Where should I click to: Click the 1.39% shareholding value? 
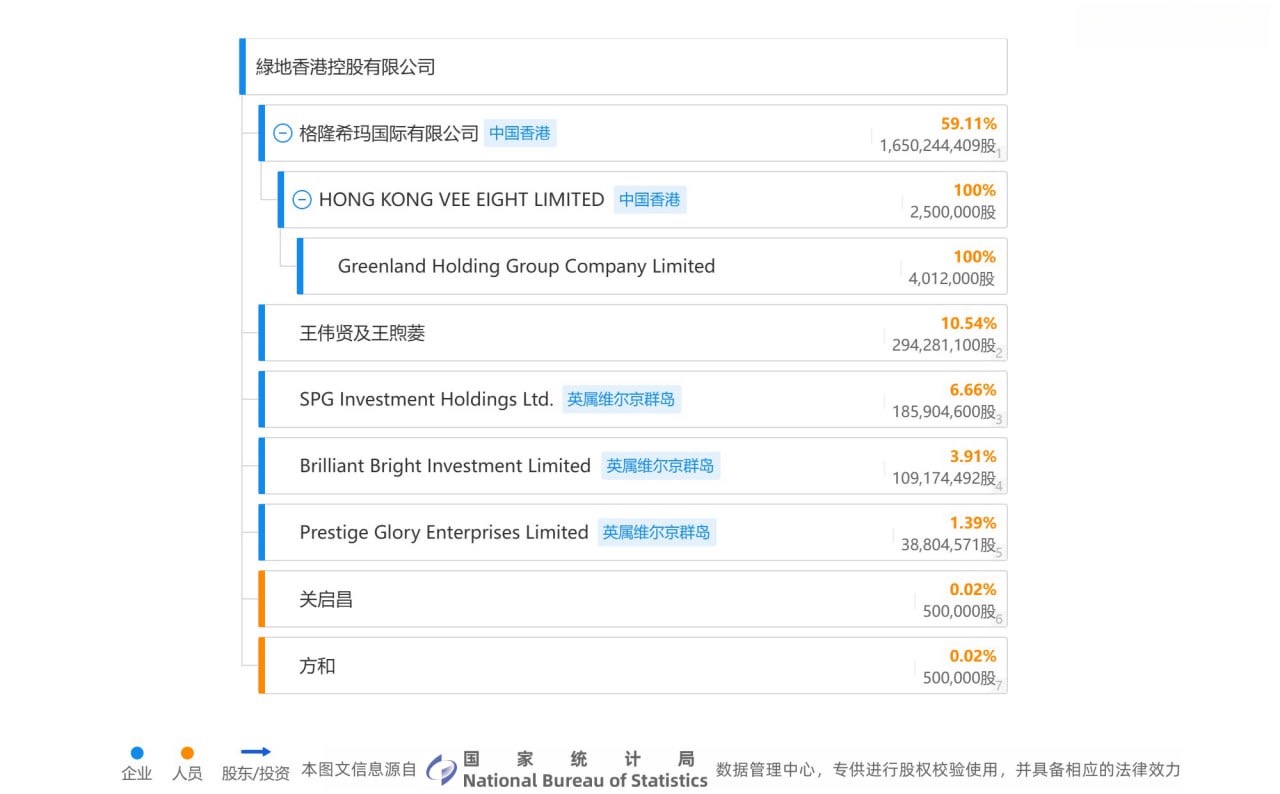973,523
